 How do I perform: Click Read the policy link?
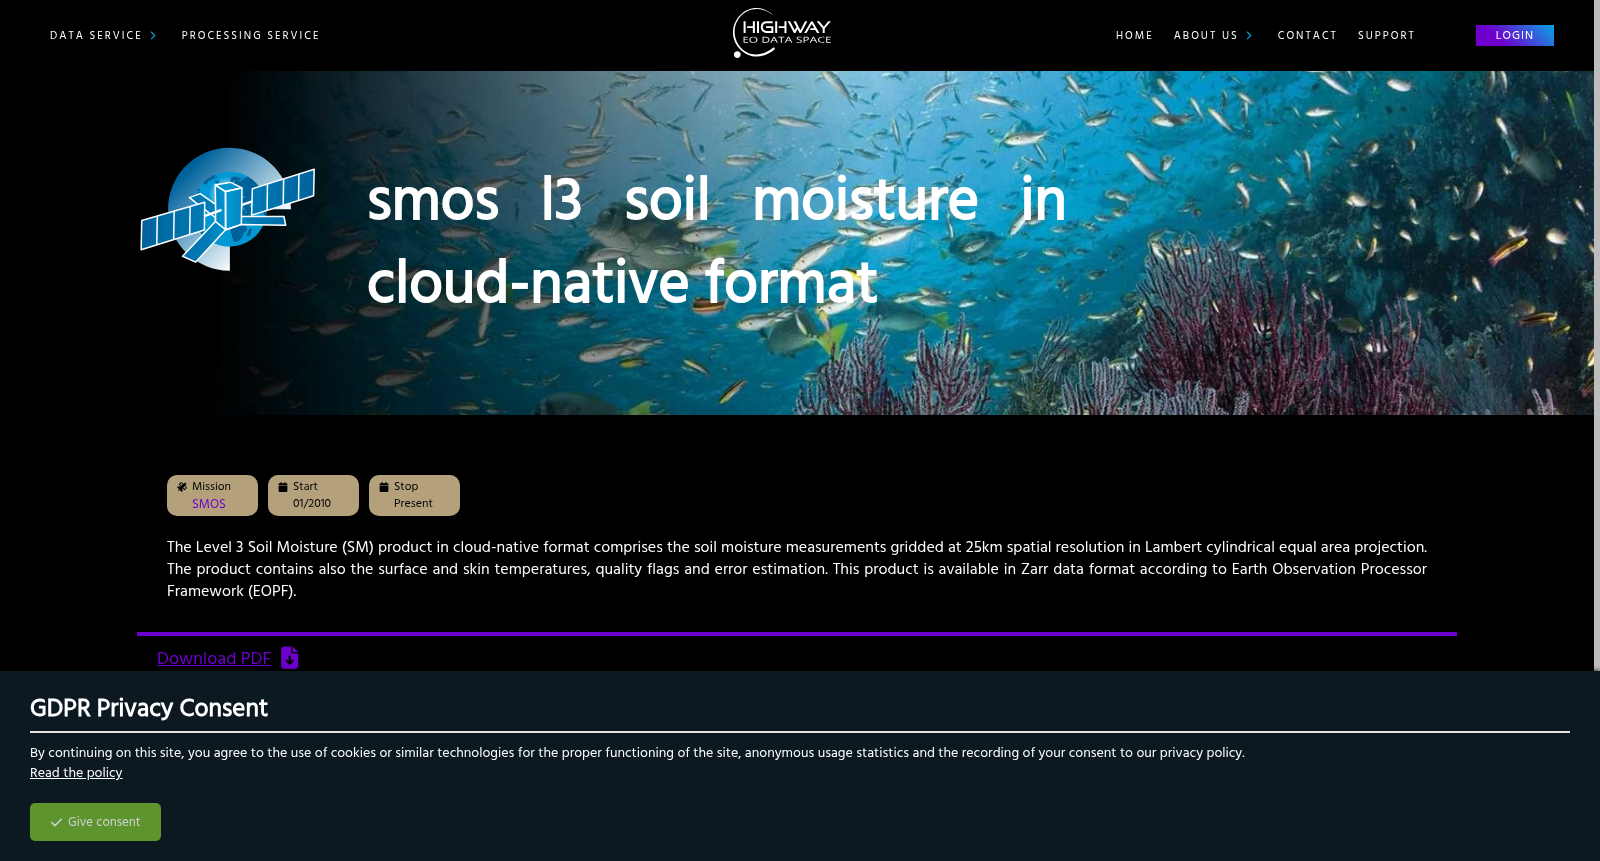click(76, 773)
